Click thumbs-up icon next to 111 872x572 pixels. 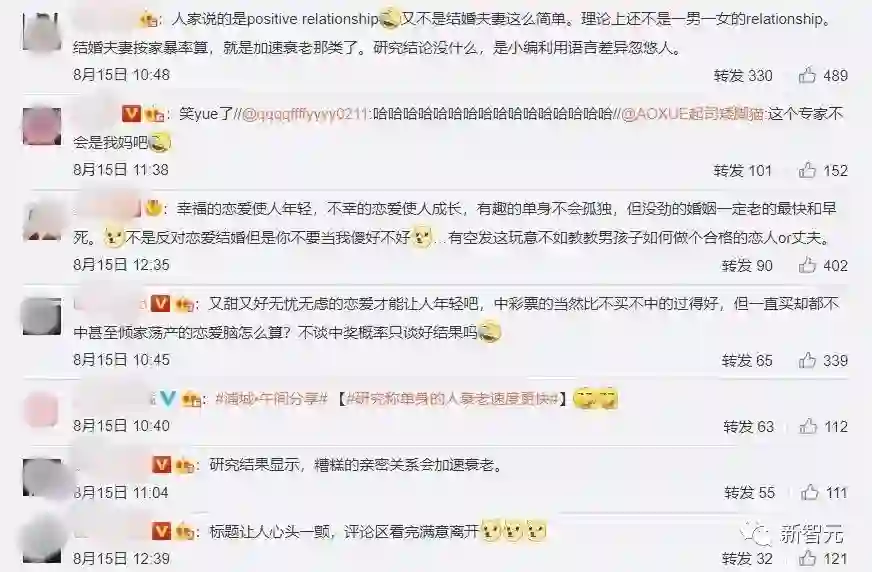point(810,491)
